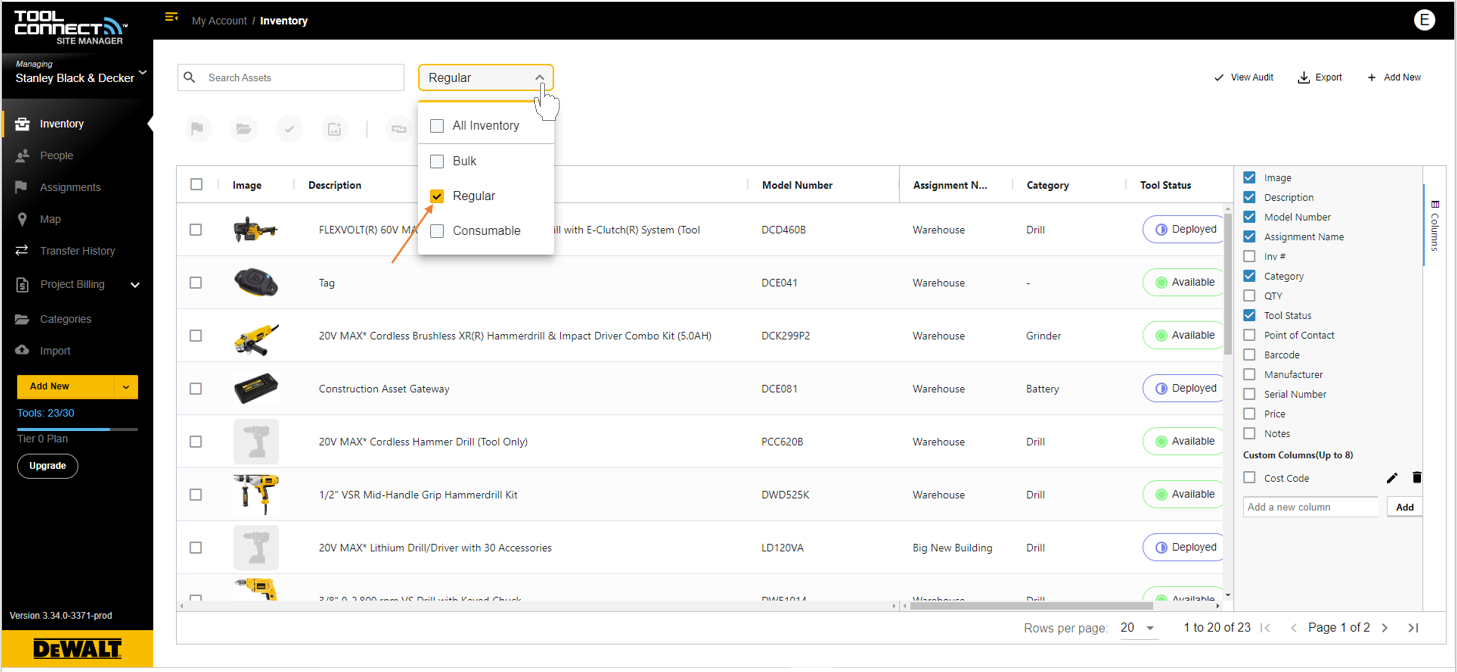Viewport: 1457px width, 672px height.
Task: Click the hamburger menu collapse icon
Action: (x=171, y=17)
